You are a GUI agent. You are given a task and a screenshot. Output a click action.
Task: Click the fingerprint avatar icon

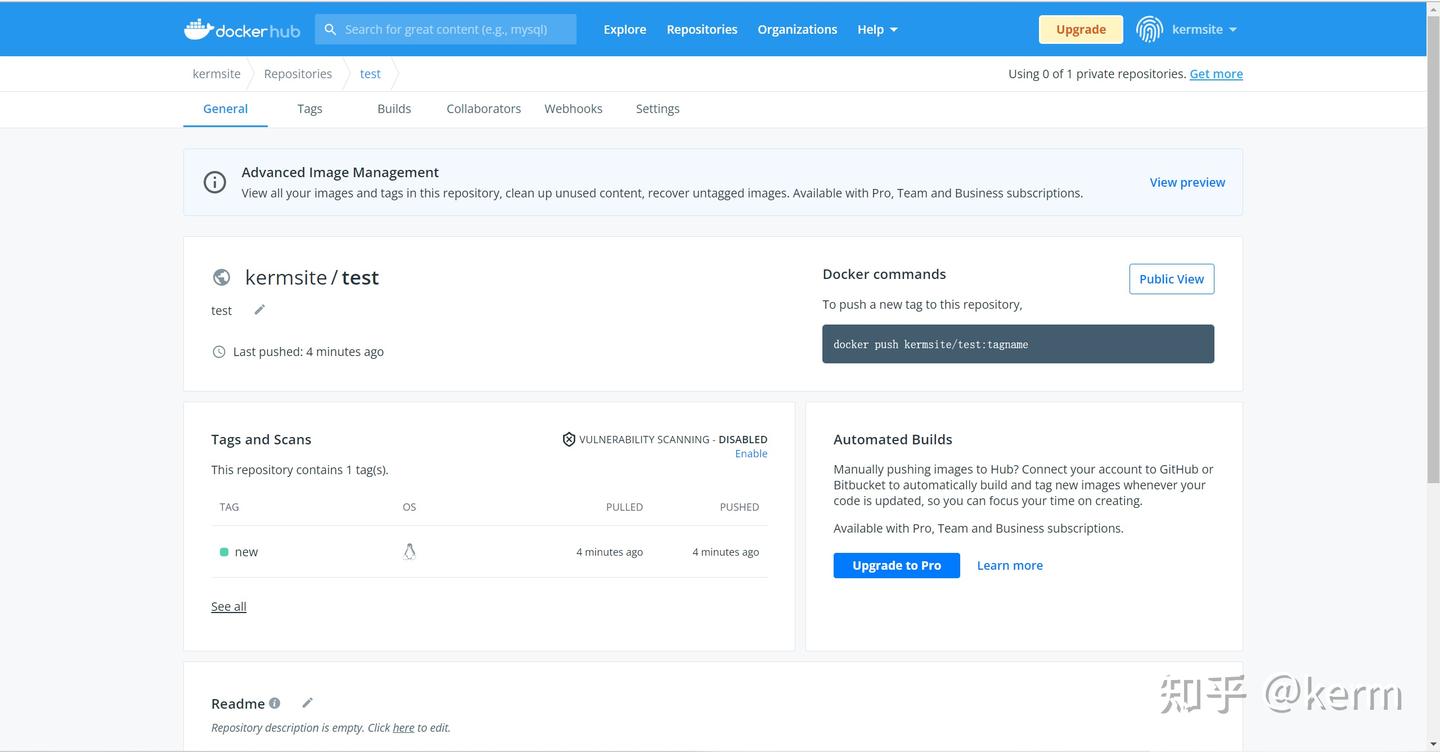(x=1149, y=29)
